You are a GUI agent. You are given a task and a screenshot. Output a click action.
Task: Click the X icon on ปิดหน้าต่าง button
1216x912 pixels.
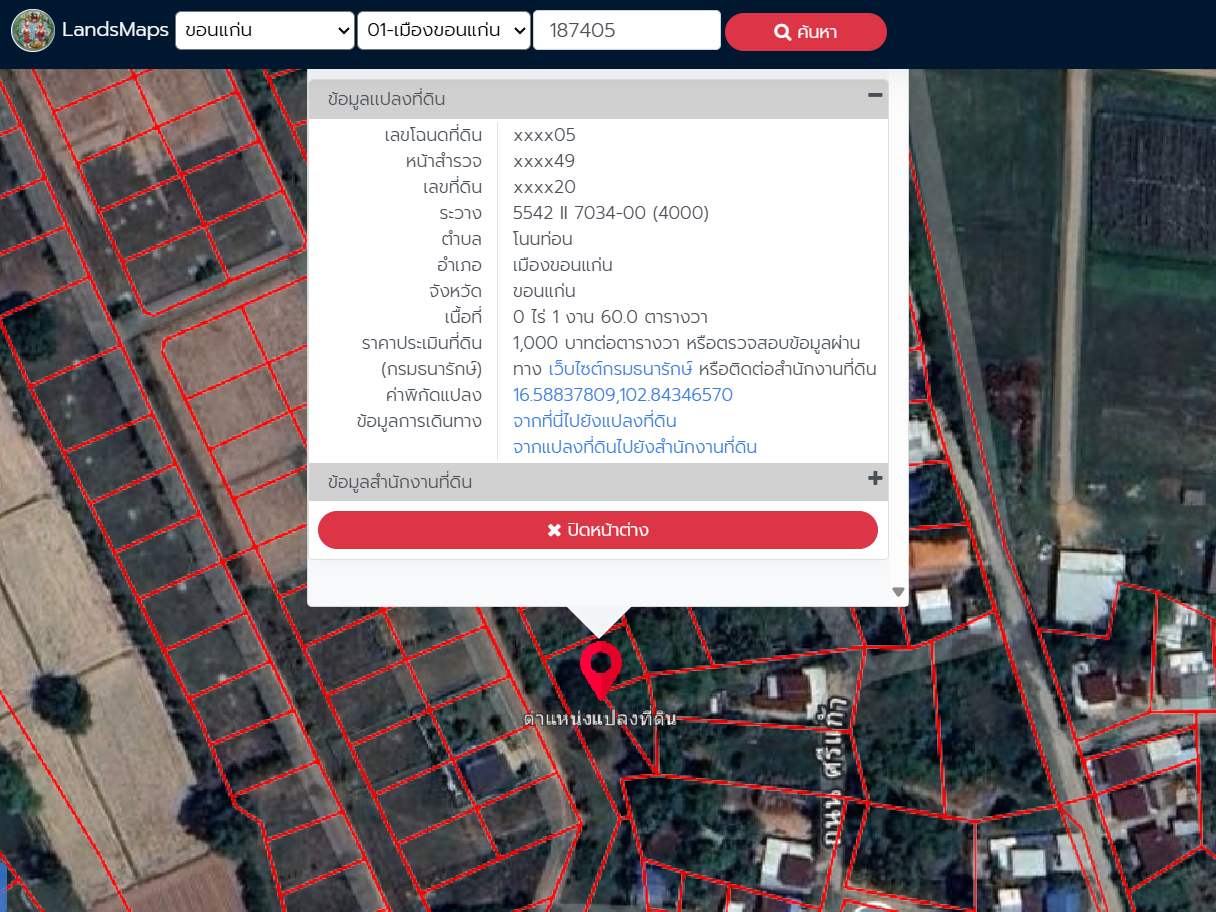[554, 530]
